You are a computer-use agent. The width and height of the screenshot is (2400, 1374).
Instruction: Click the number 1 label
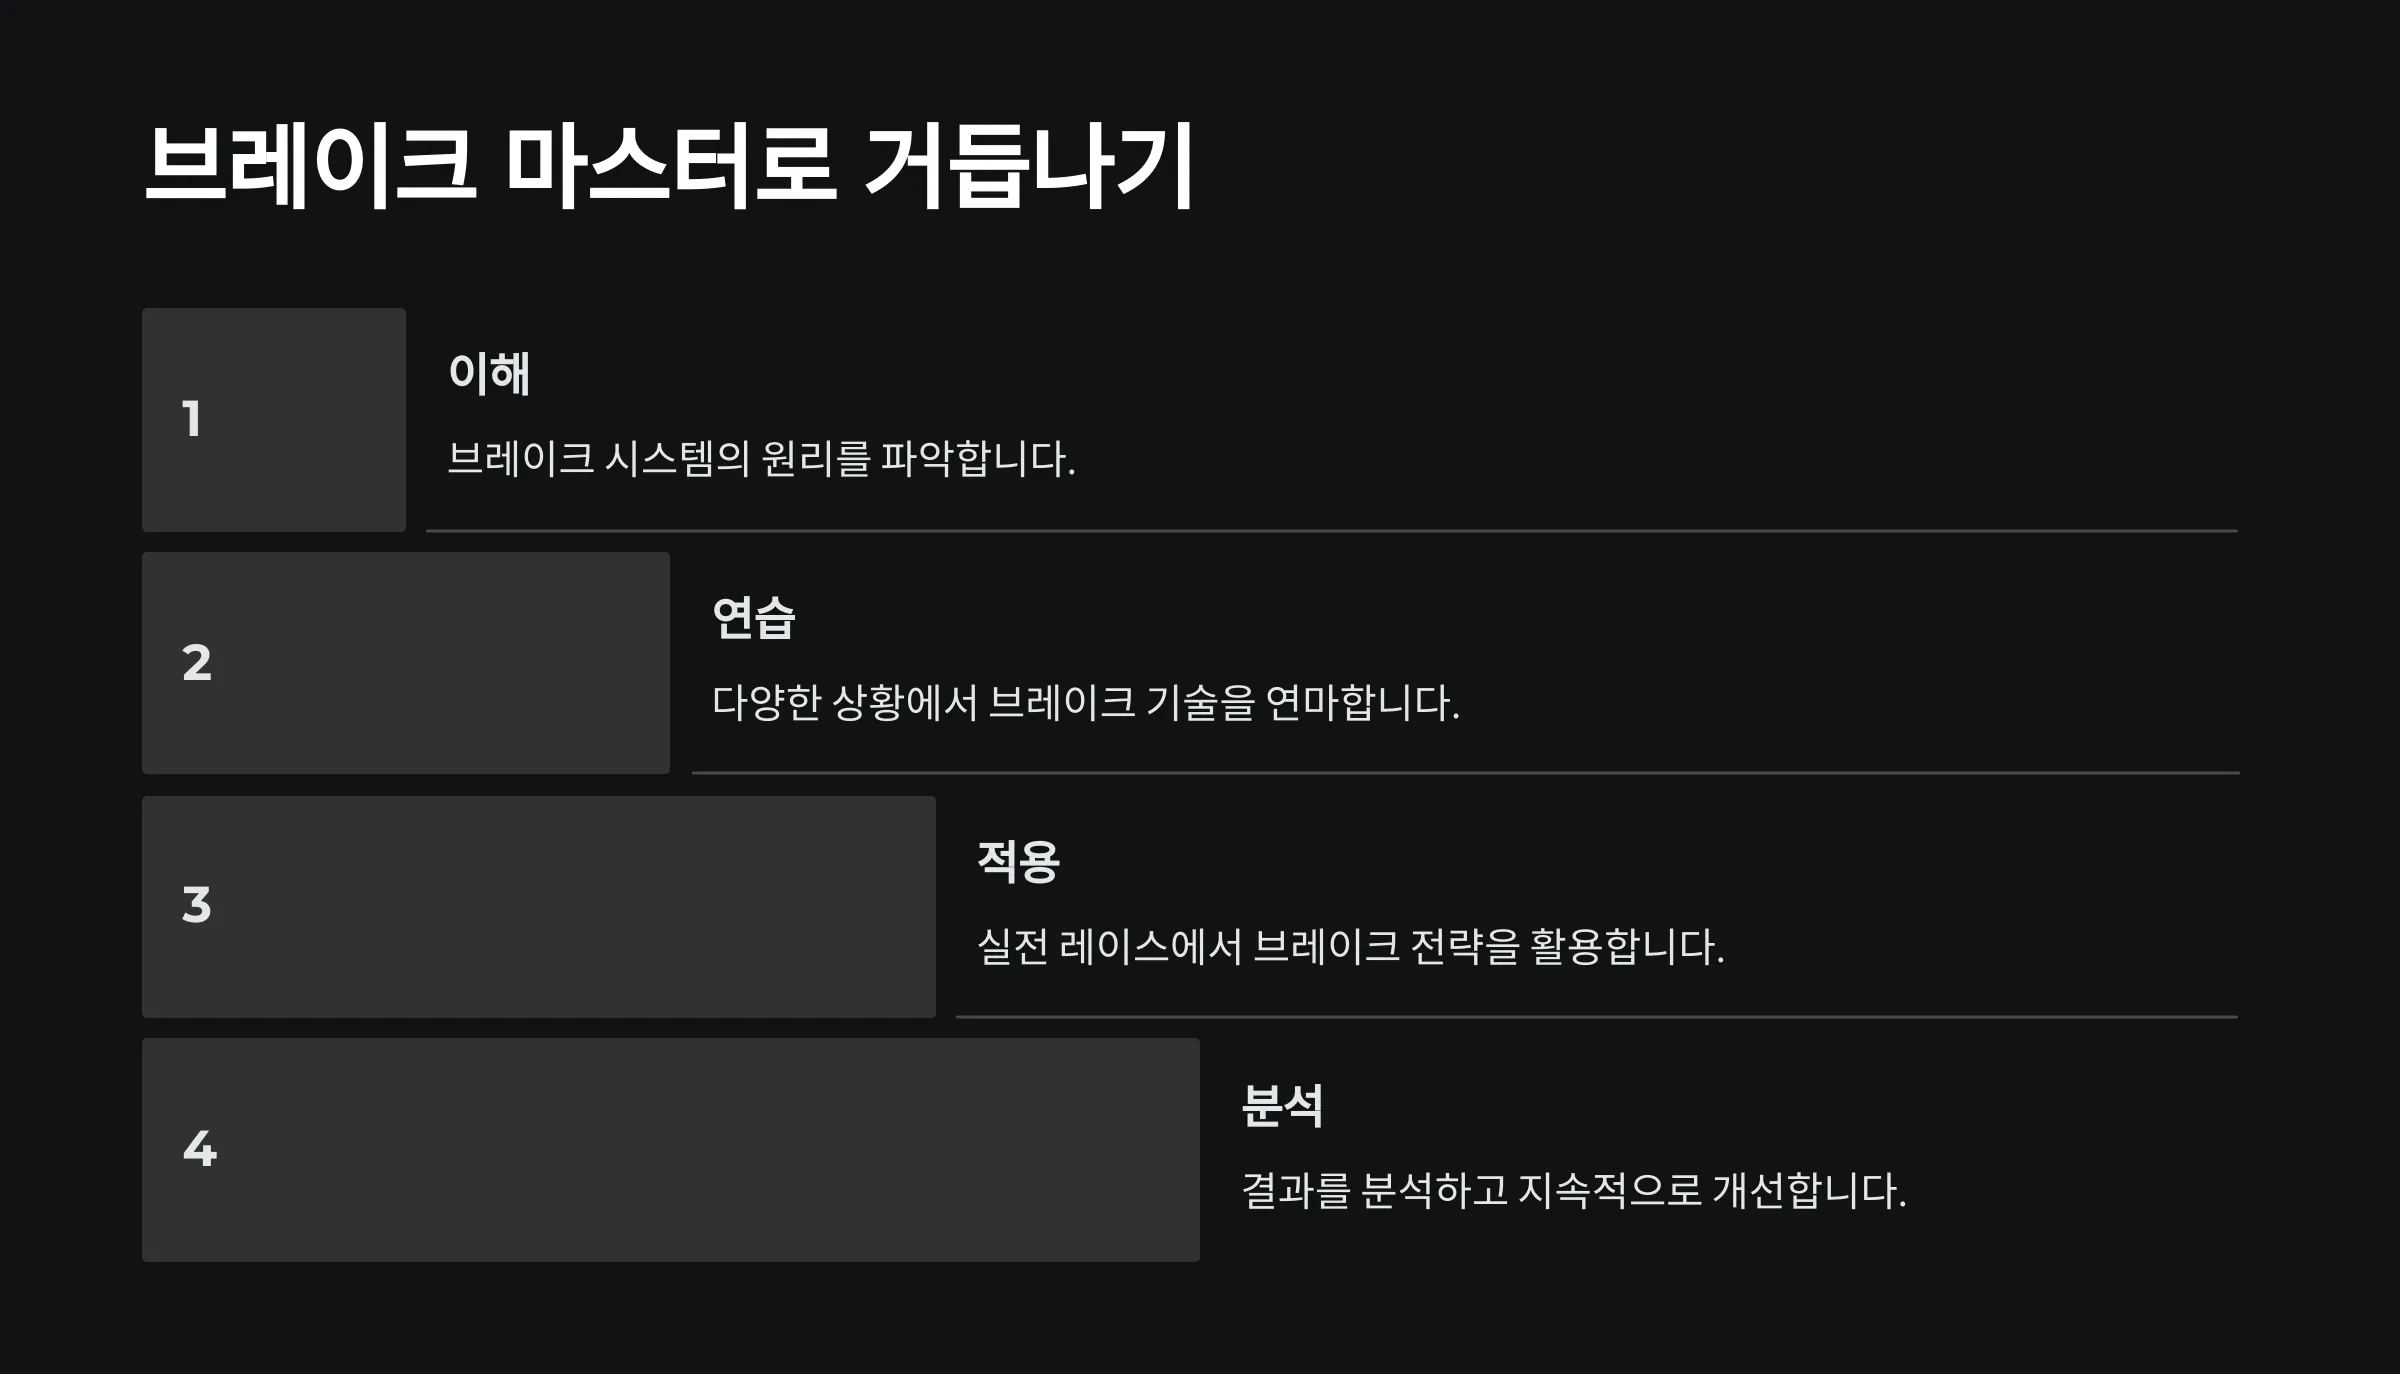(192, 419)
